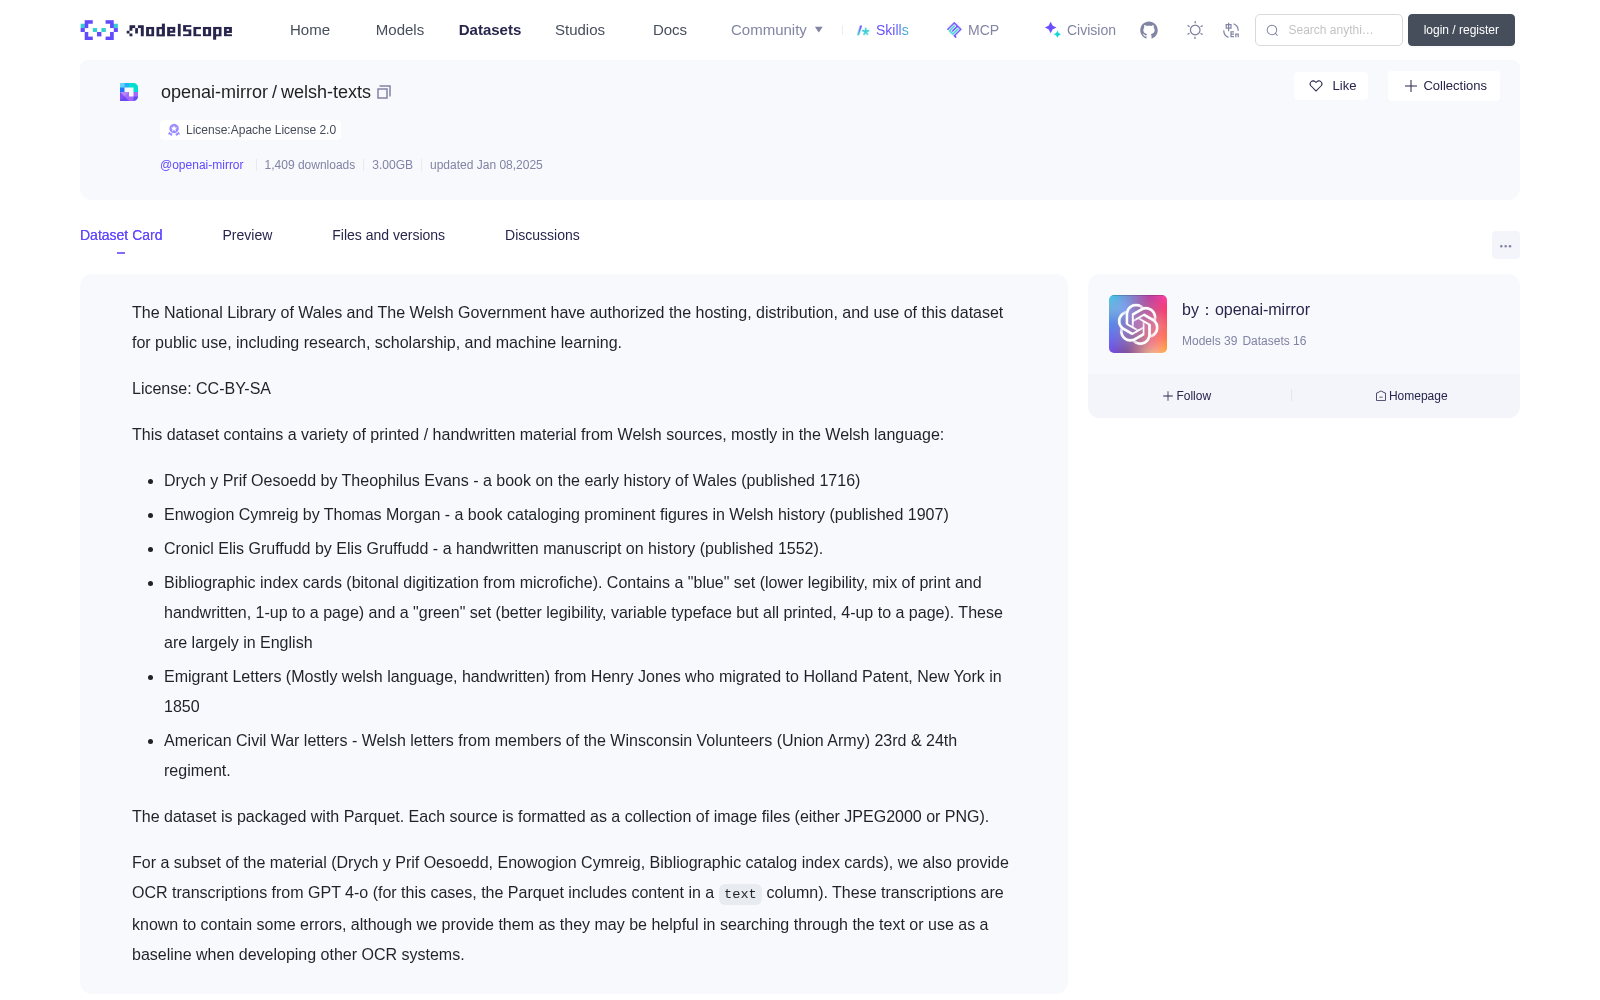The height and width of the screenshot is (1000, 1600).
Task: Toggle the light/dark theme sun icon
Action: pyautogui.click(x=1195, y=30)
